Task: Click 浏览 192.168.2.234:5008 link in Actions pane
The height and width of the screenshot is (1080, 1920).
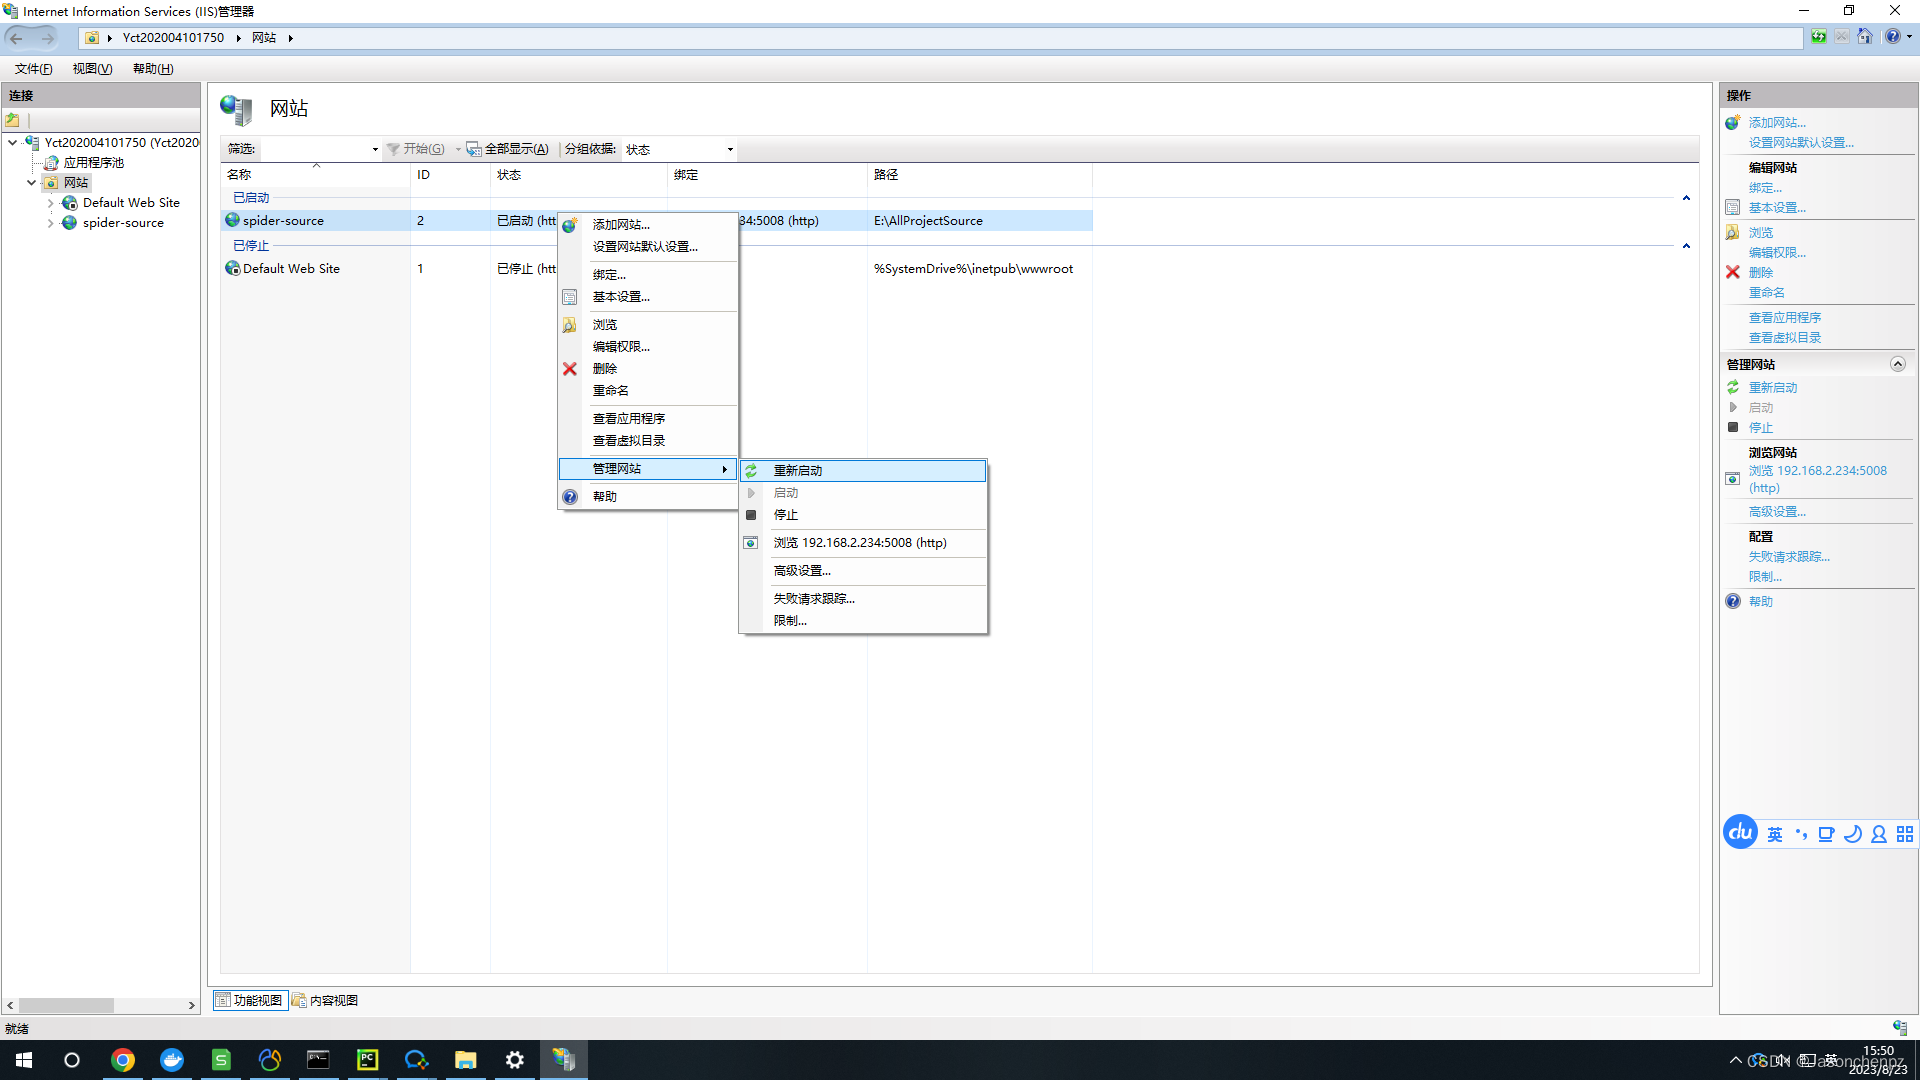Action: point(1818,479)
